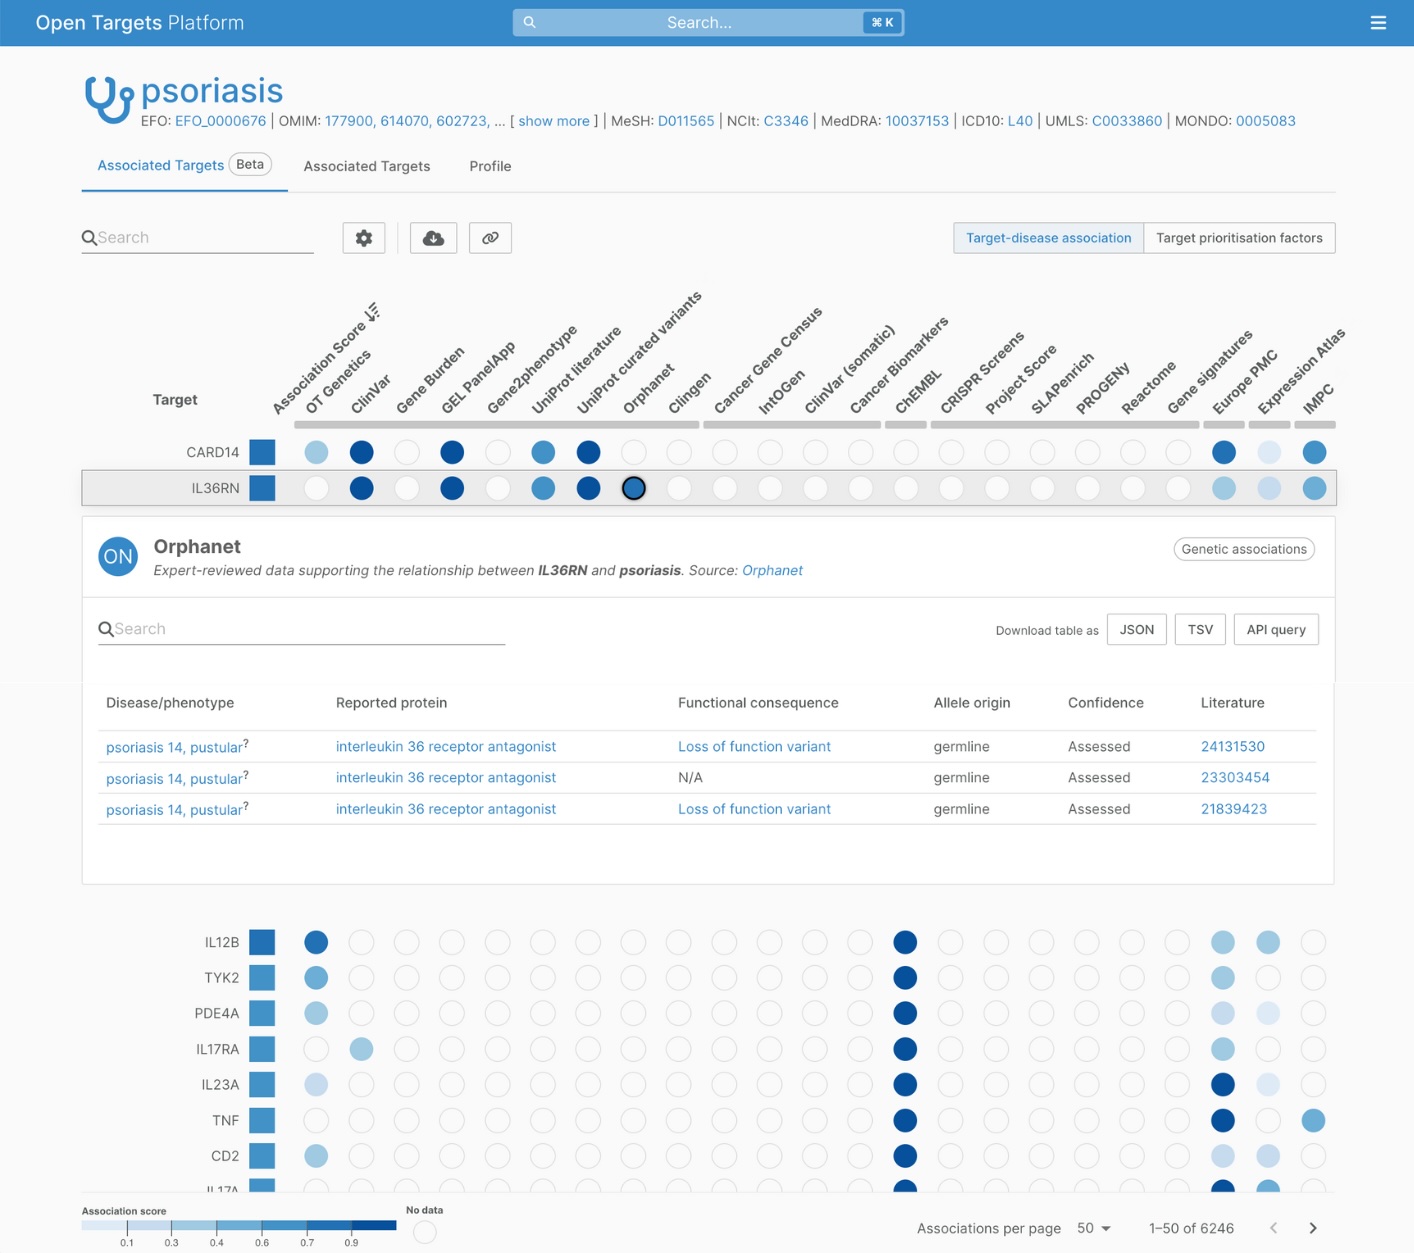Go to the next associations page chevron
This screenshot has width=1414, height=1253.
[x=1313, y=1228]
